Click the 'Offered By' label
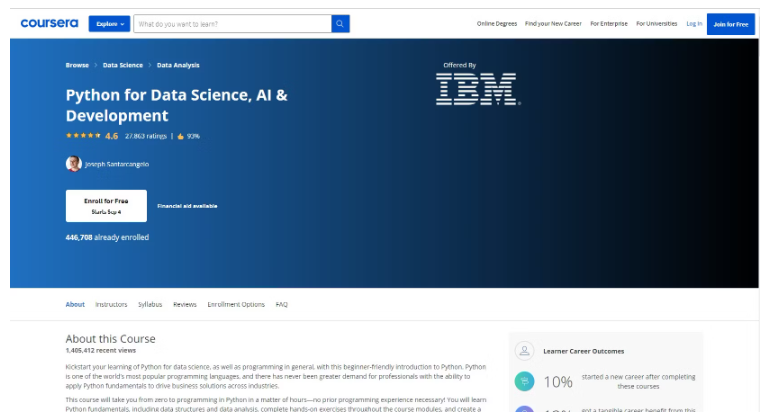The width and height of the screenshot is (766, 417). click(460, 65)
